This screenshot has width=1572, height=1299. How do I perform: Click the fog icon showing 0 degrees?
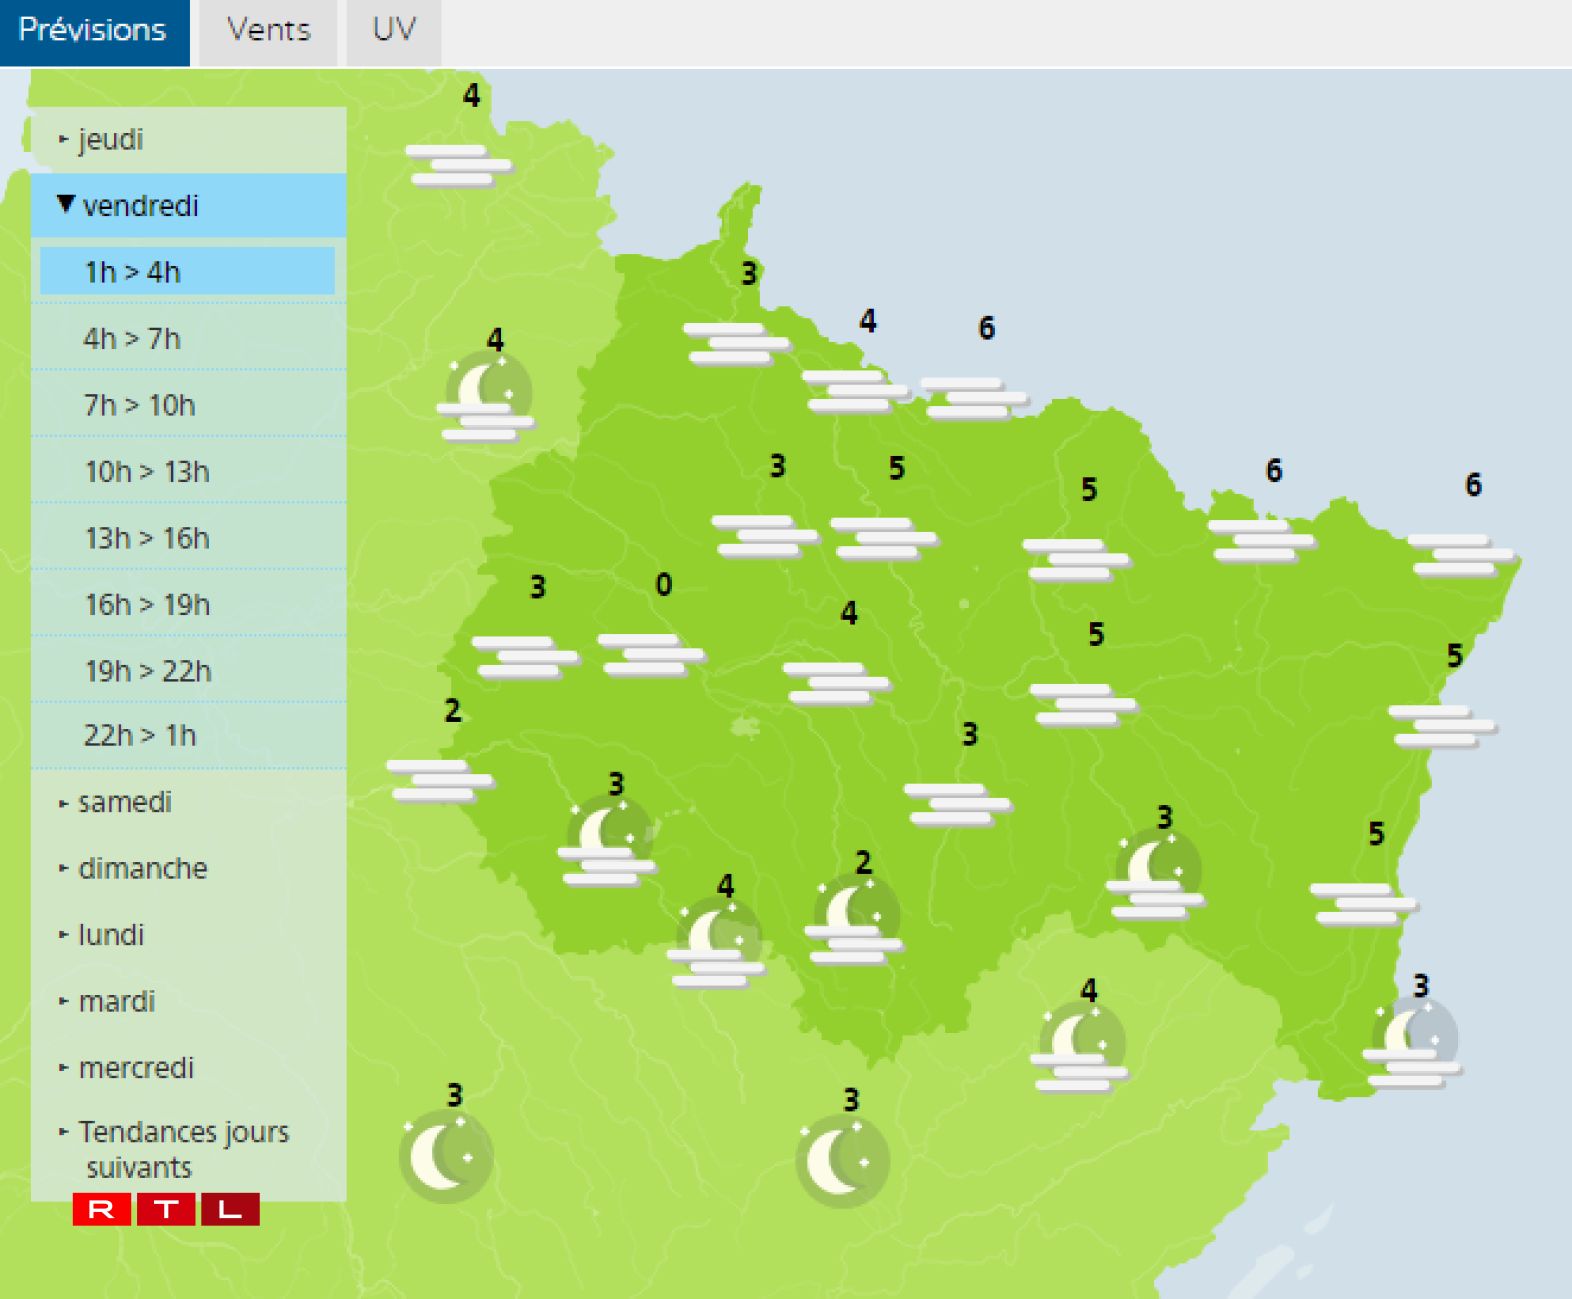[x=650, y=654]
